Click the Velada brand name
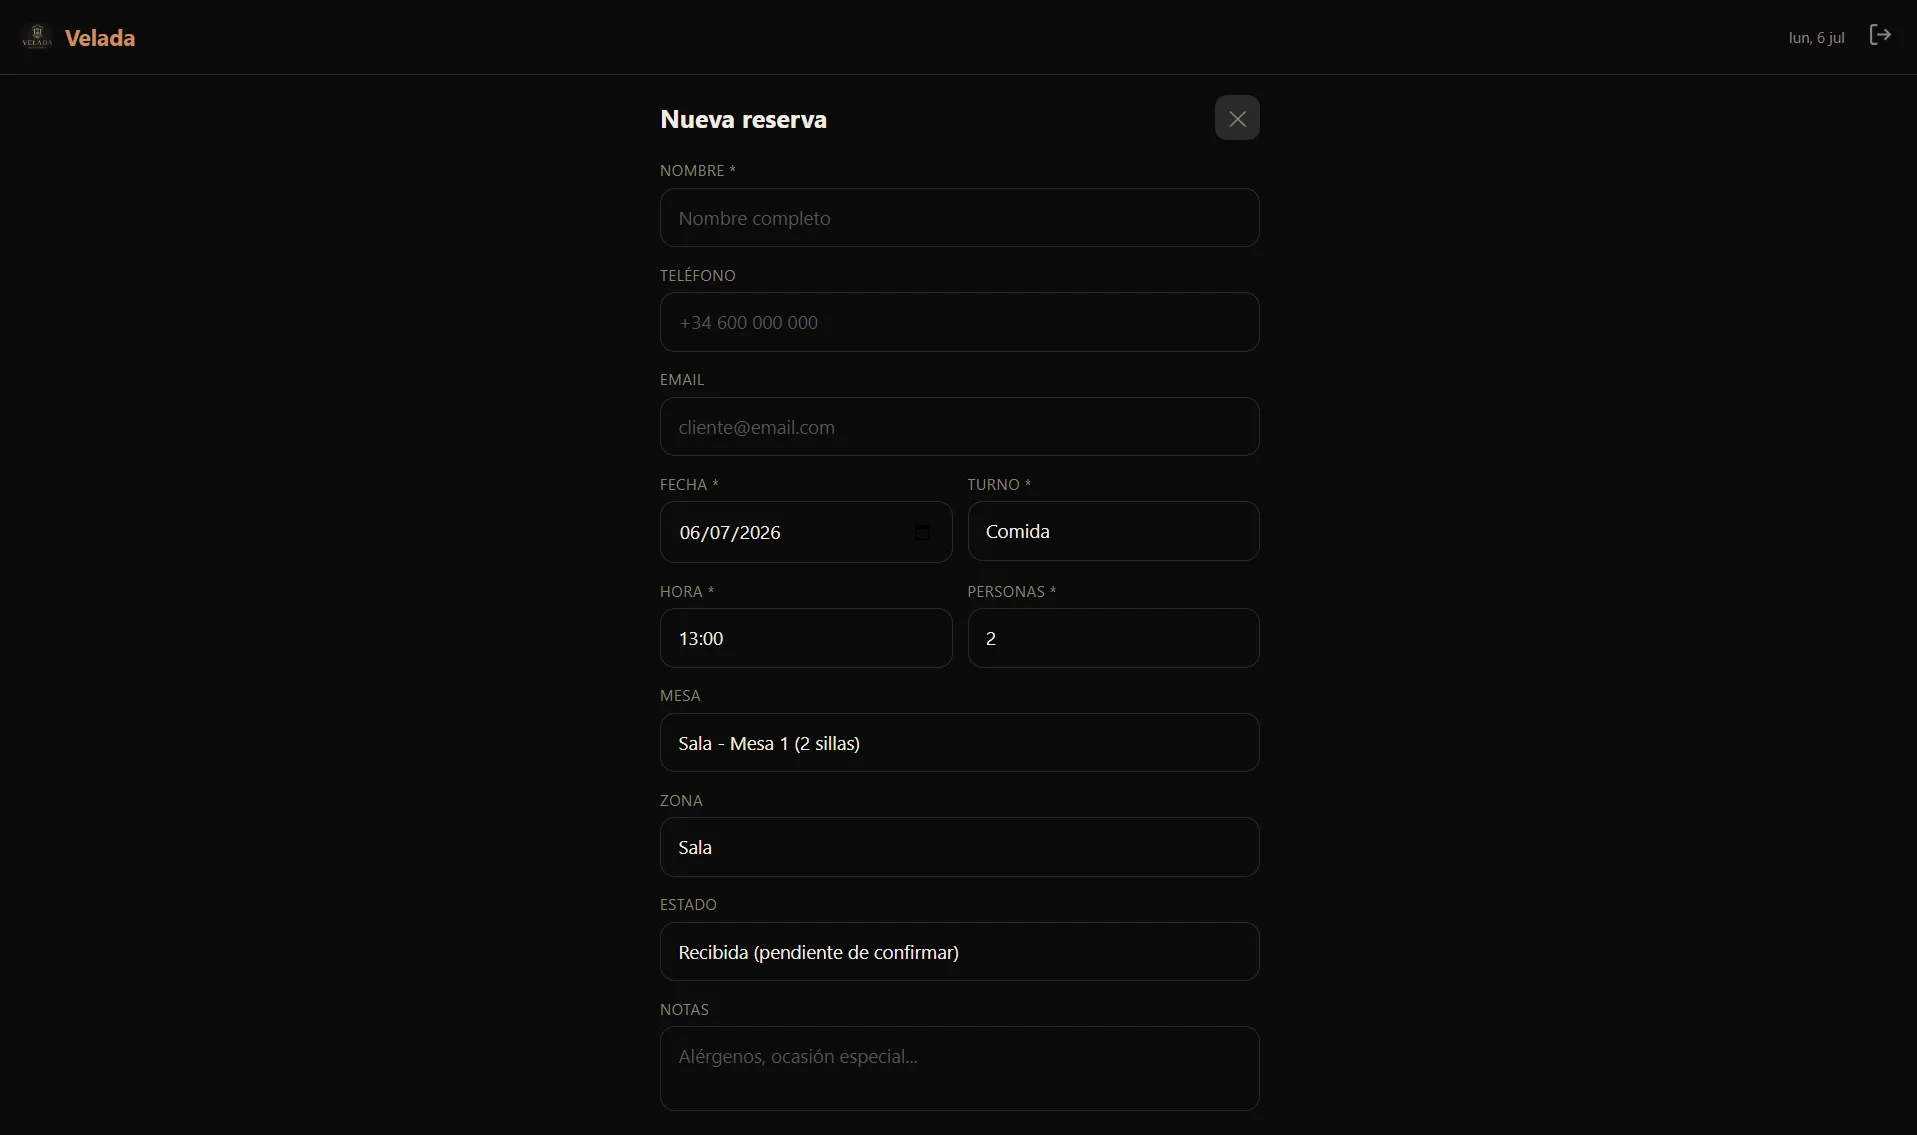 point(100,38)
